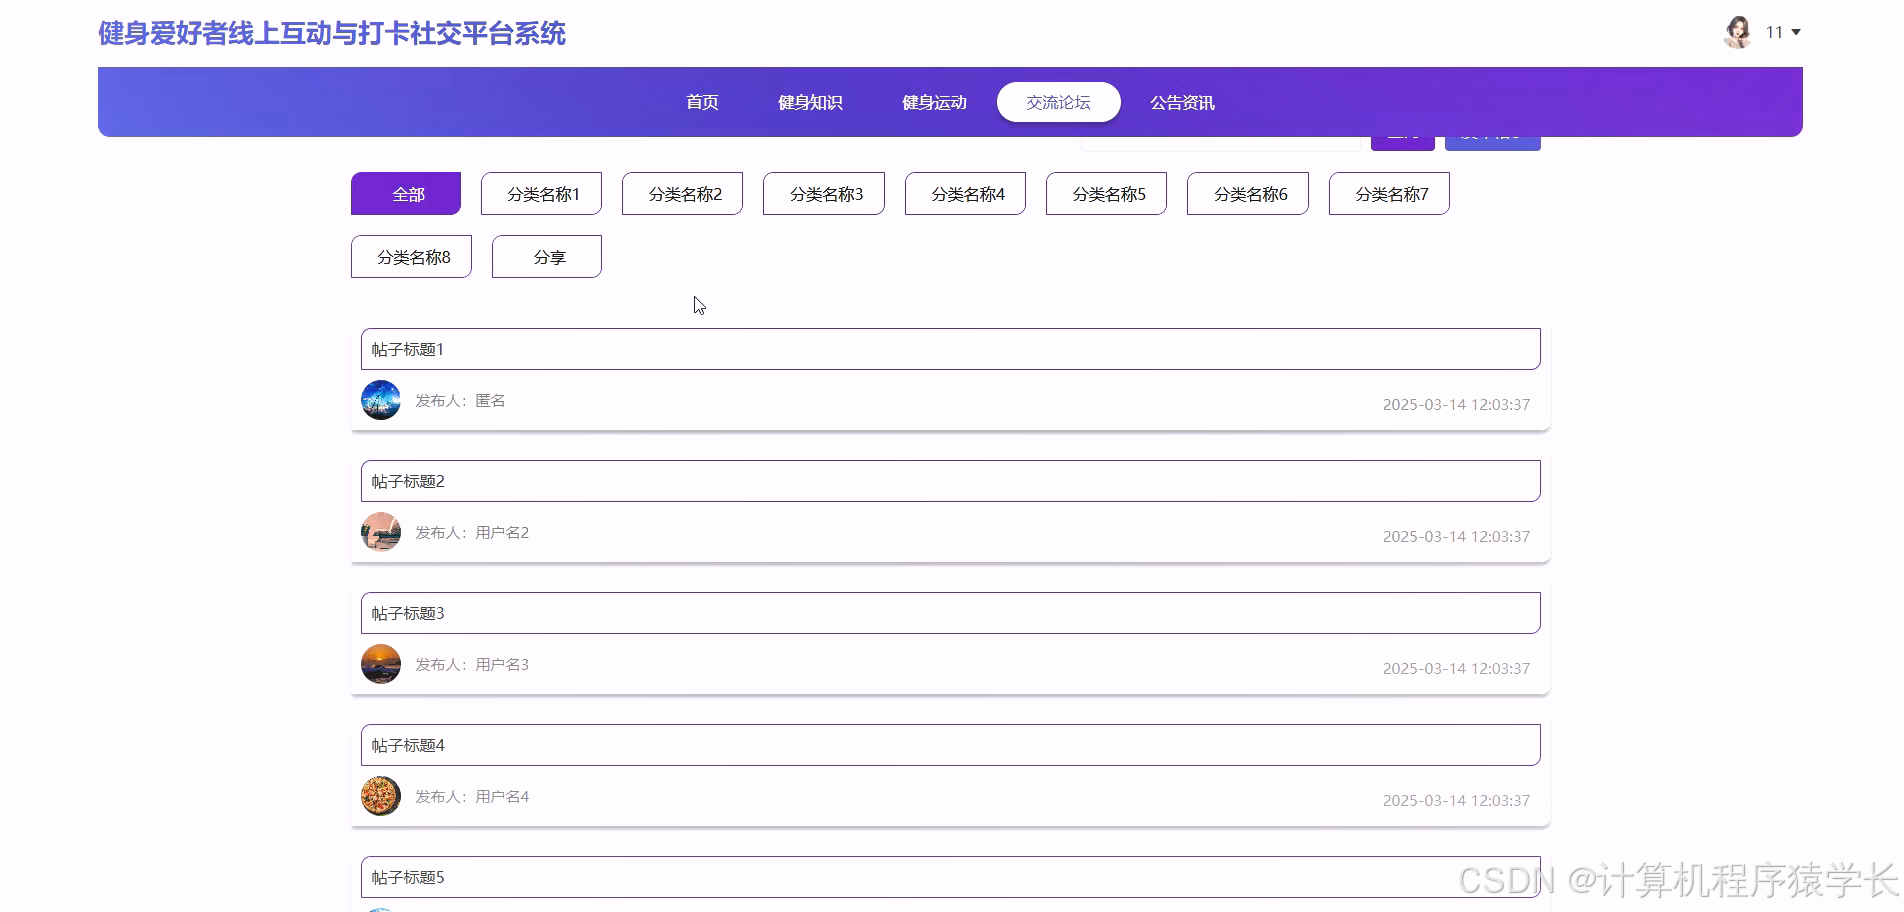Filter by 分类名称8
The height and width of the screenshot is (912, 1904).
point(411,256)
